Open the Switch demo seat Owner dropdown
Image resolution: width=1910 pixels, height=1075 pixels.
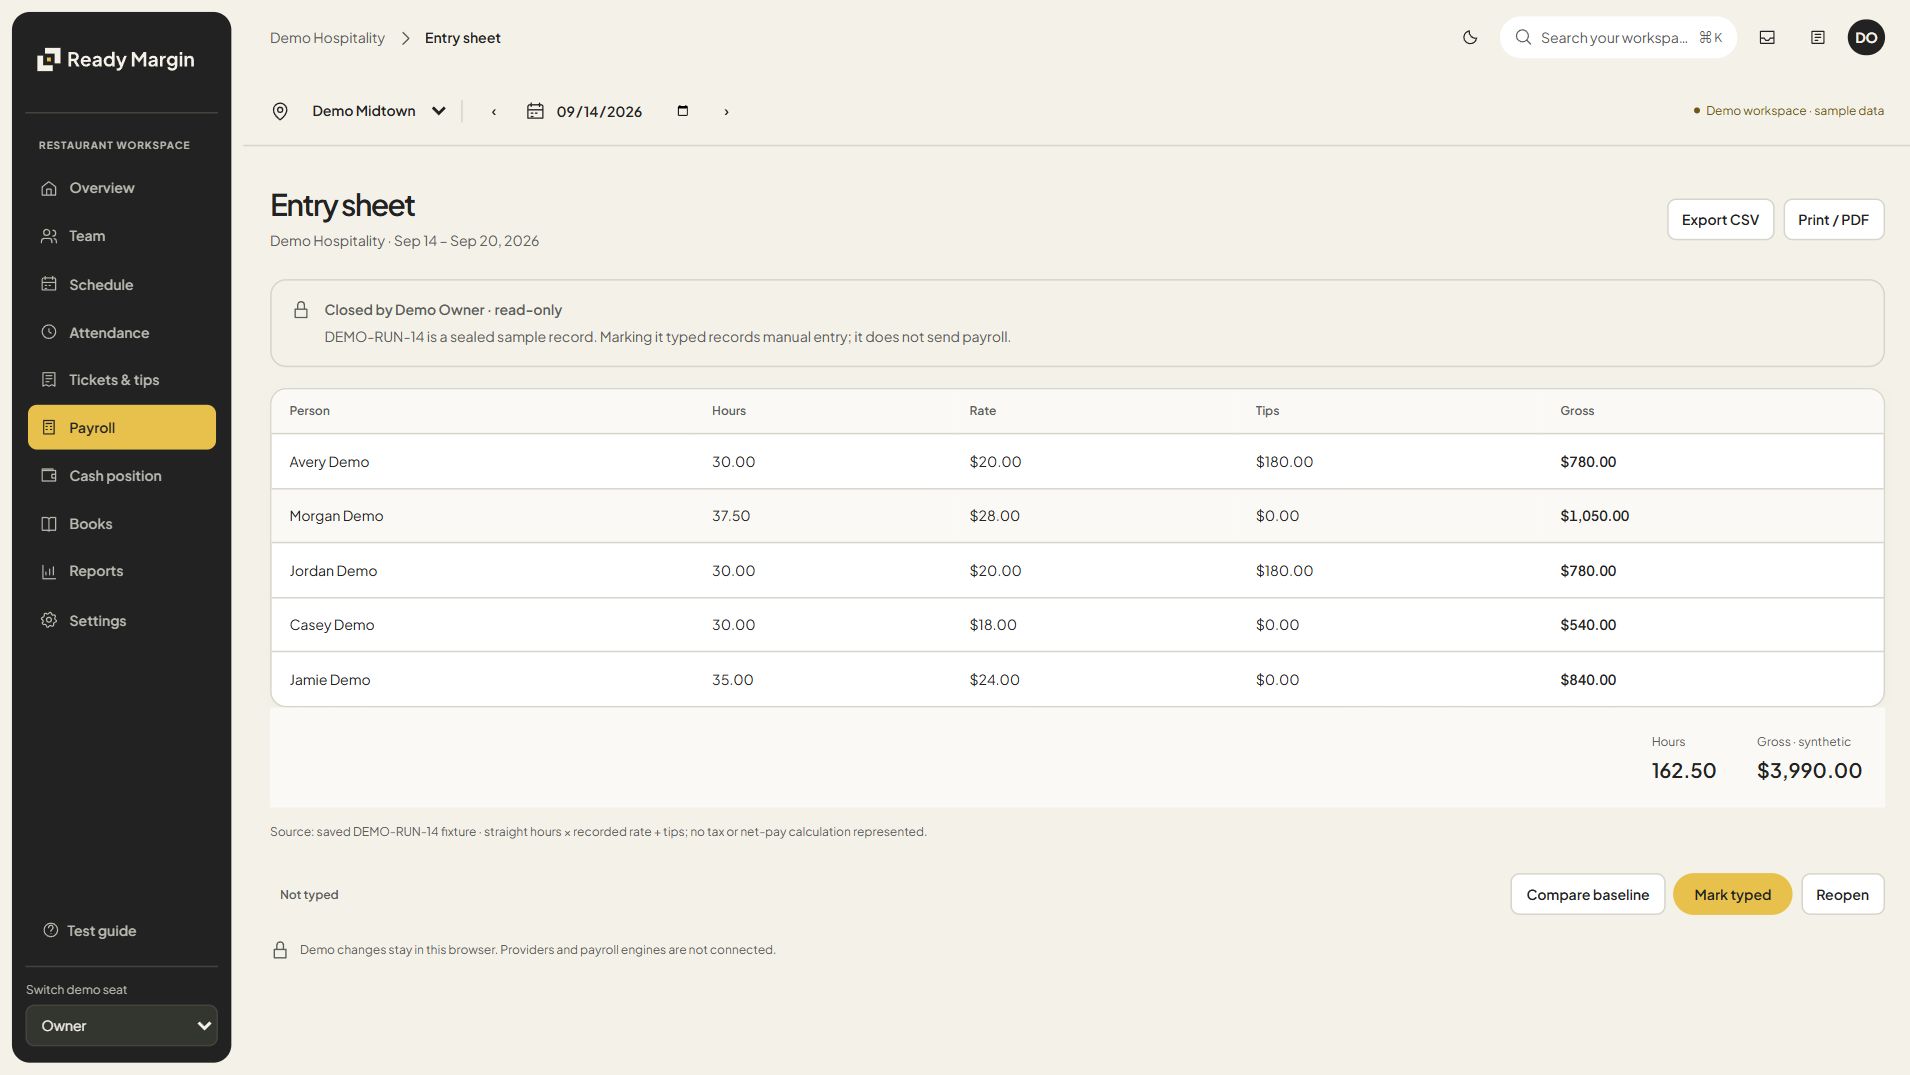122,1026
